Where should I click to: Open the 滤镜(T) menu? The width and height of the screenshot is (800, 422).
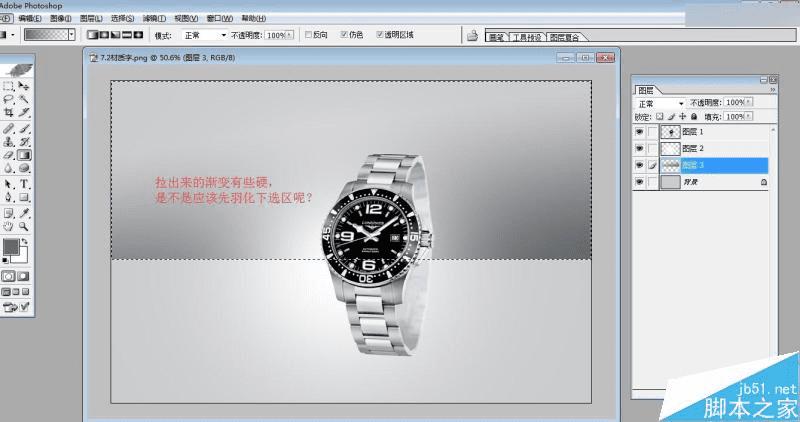pos(154,18)
